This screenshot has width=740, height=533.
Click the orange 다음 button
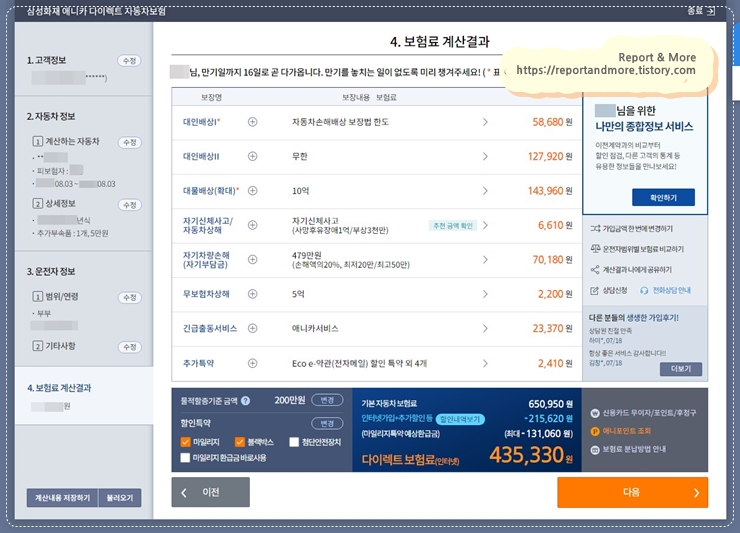coord(632,492)
